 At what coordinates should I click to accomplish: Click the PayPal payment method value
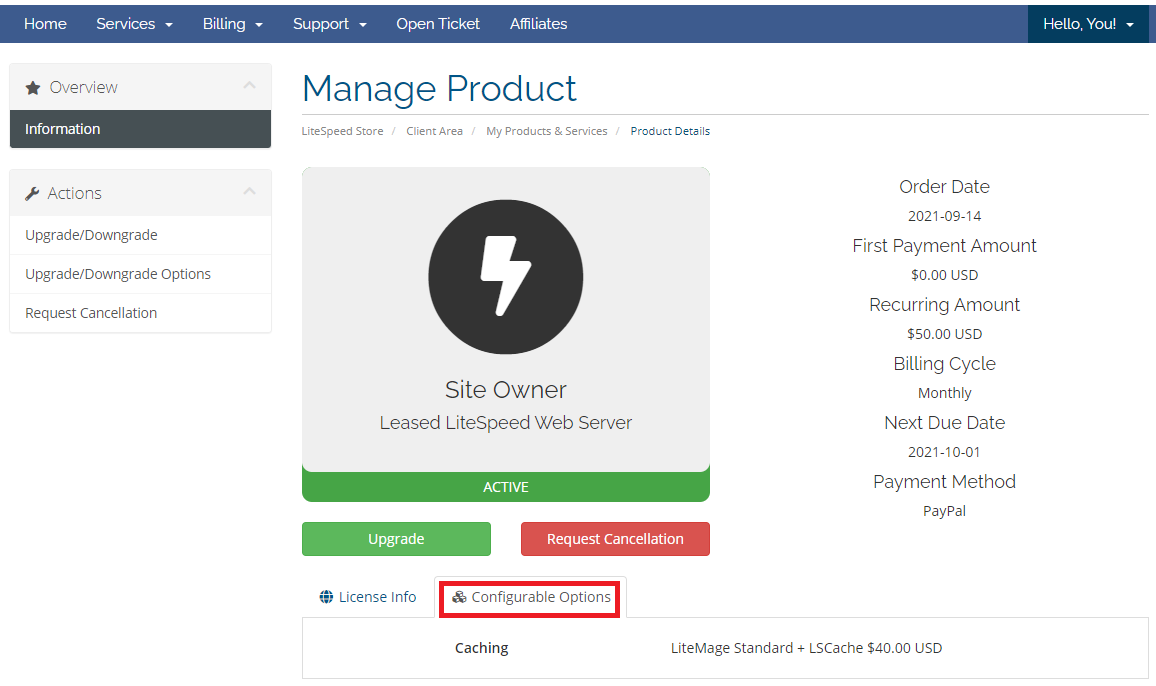coord(944,511)
